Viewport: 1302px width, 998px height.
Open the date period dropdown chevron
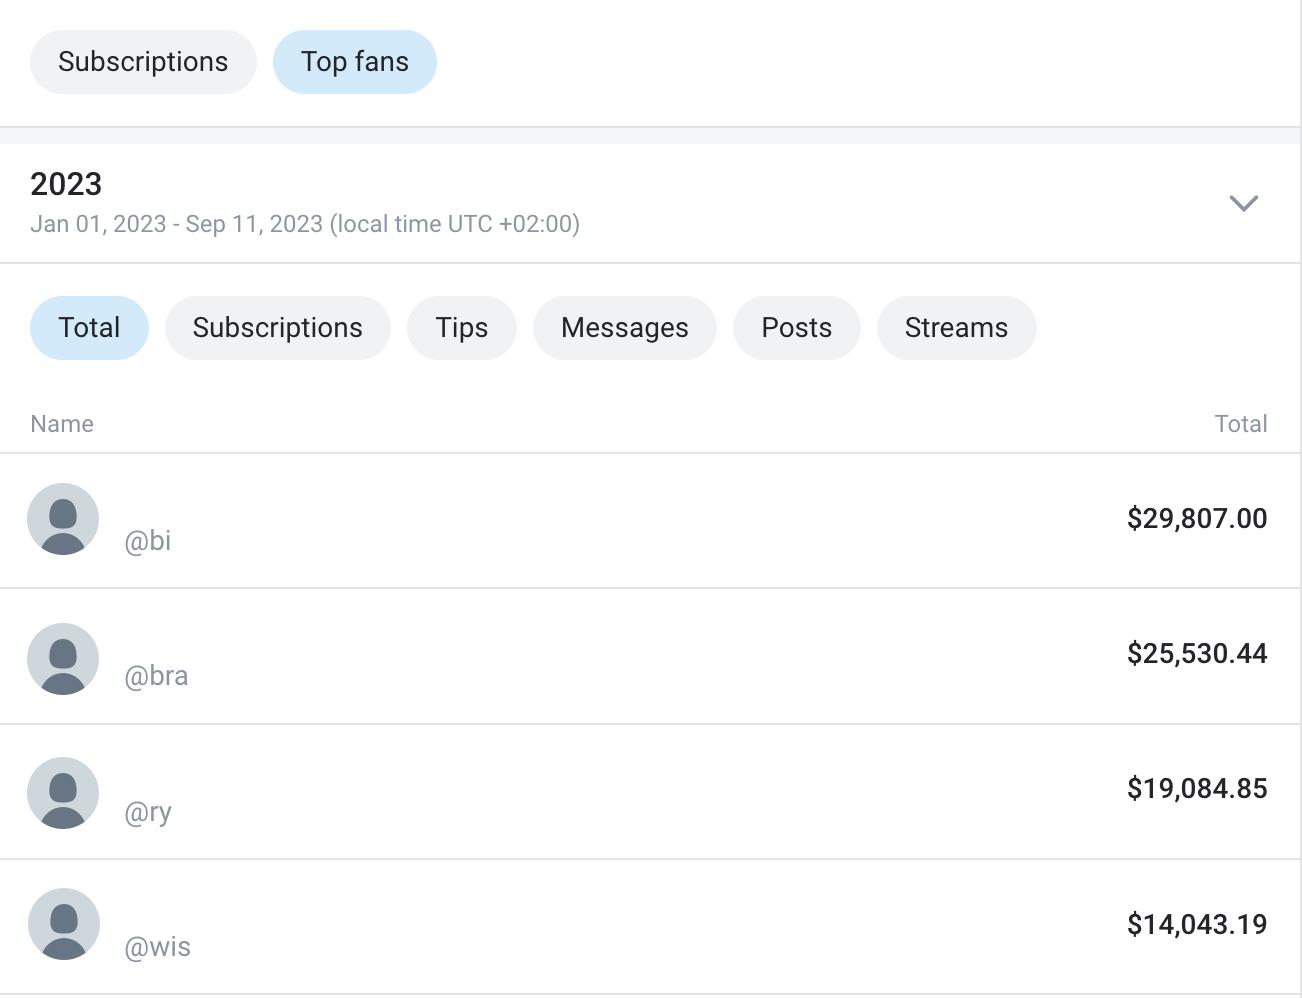pos(1243,203)
